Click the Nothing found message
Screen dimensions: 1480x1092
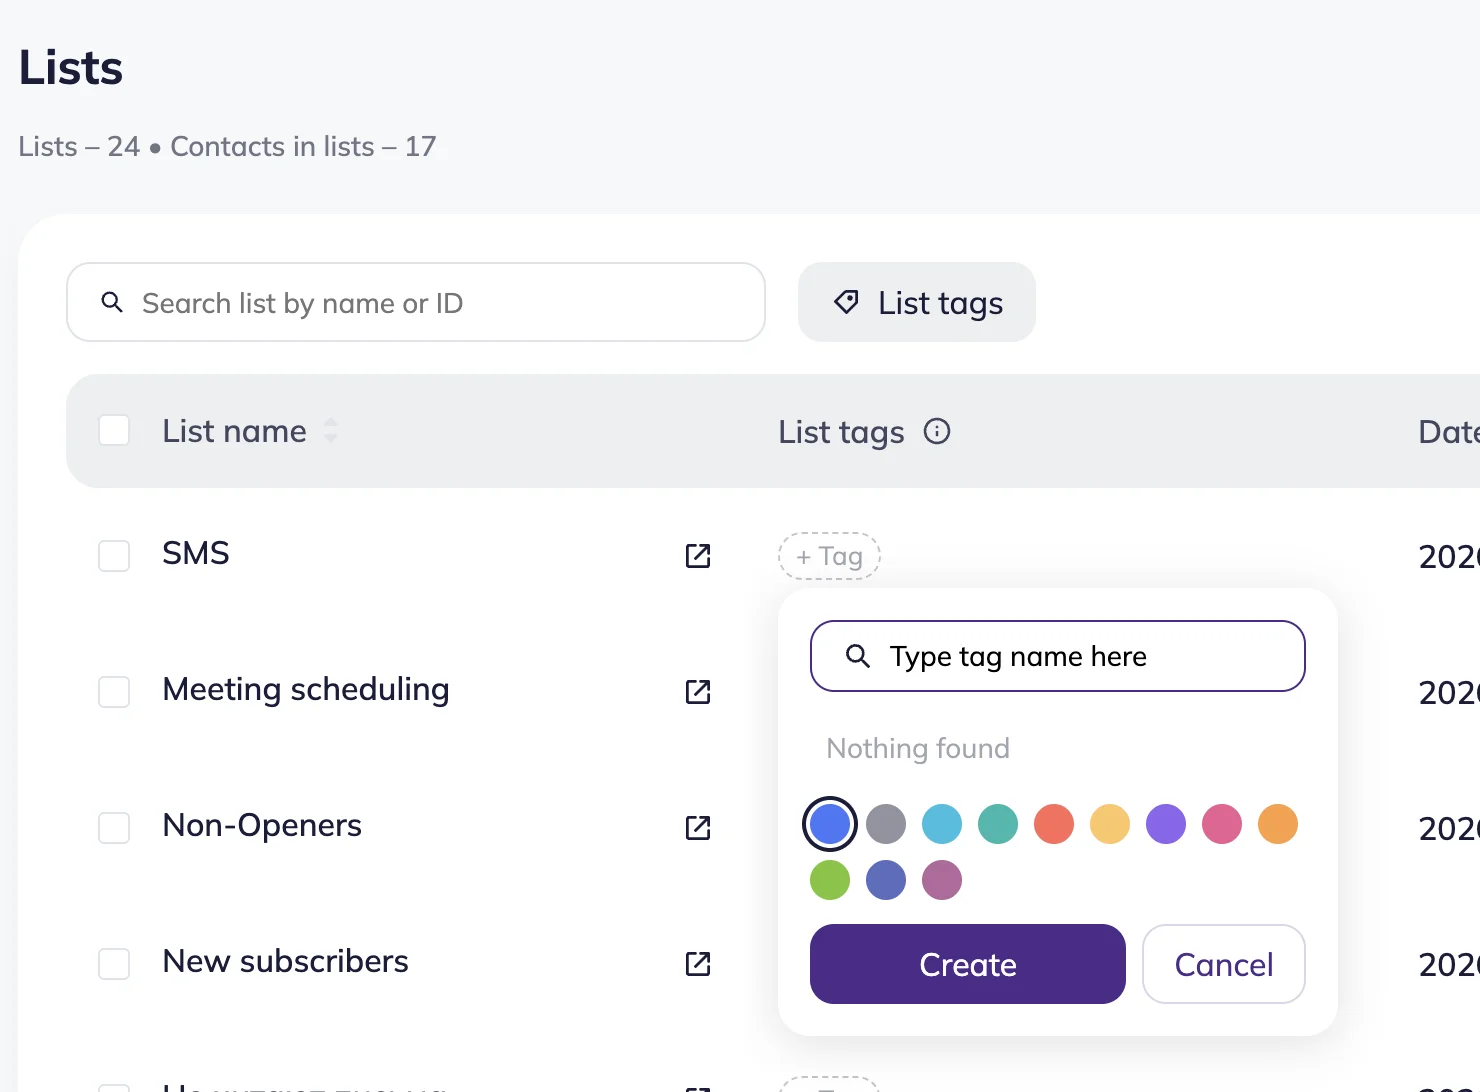[x=918, y=748]
